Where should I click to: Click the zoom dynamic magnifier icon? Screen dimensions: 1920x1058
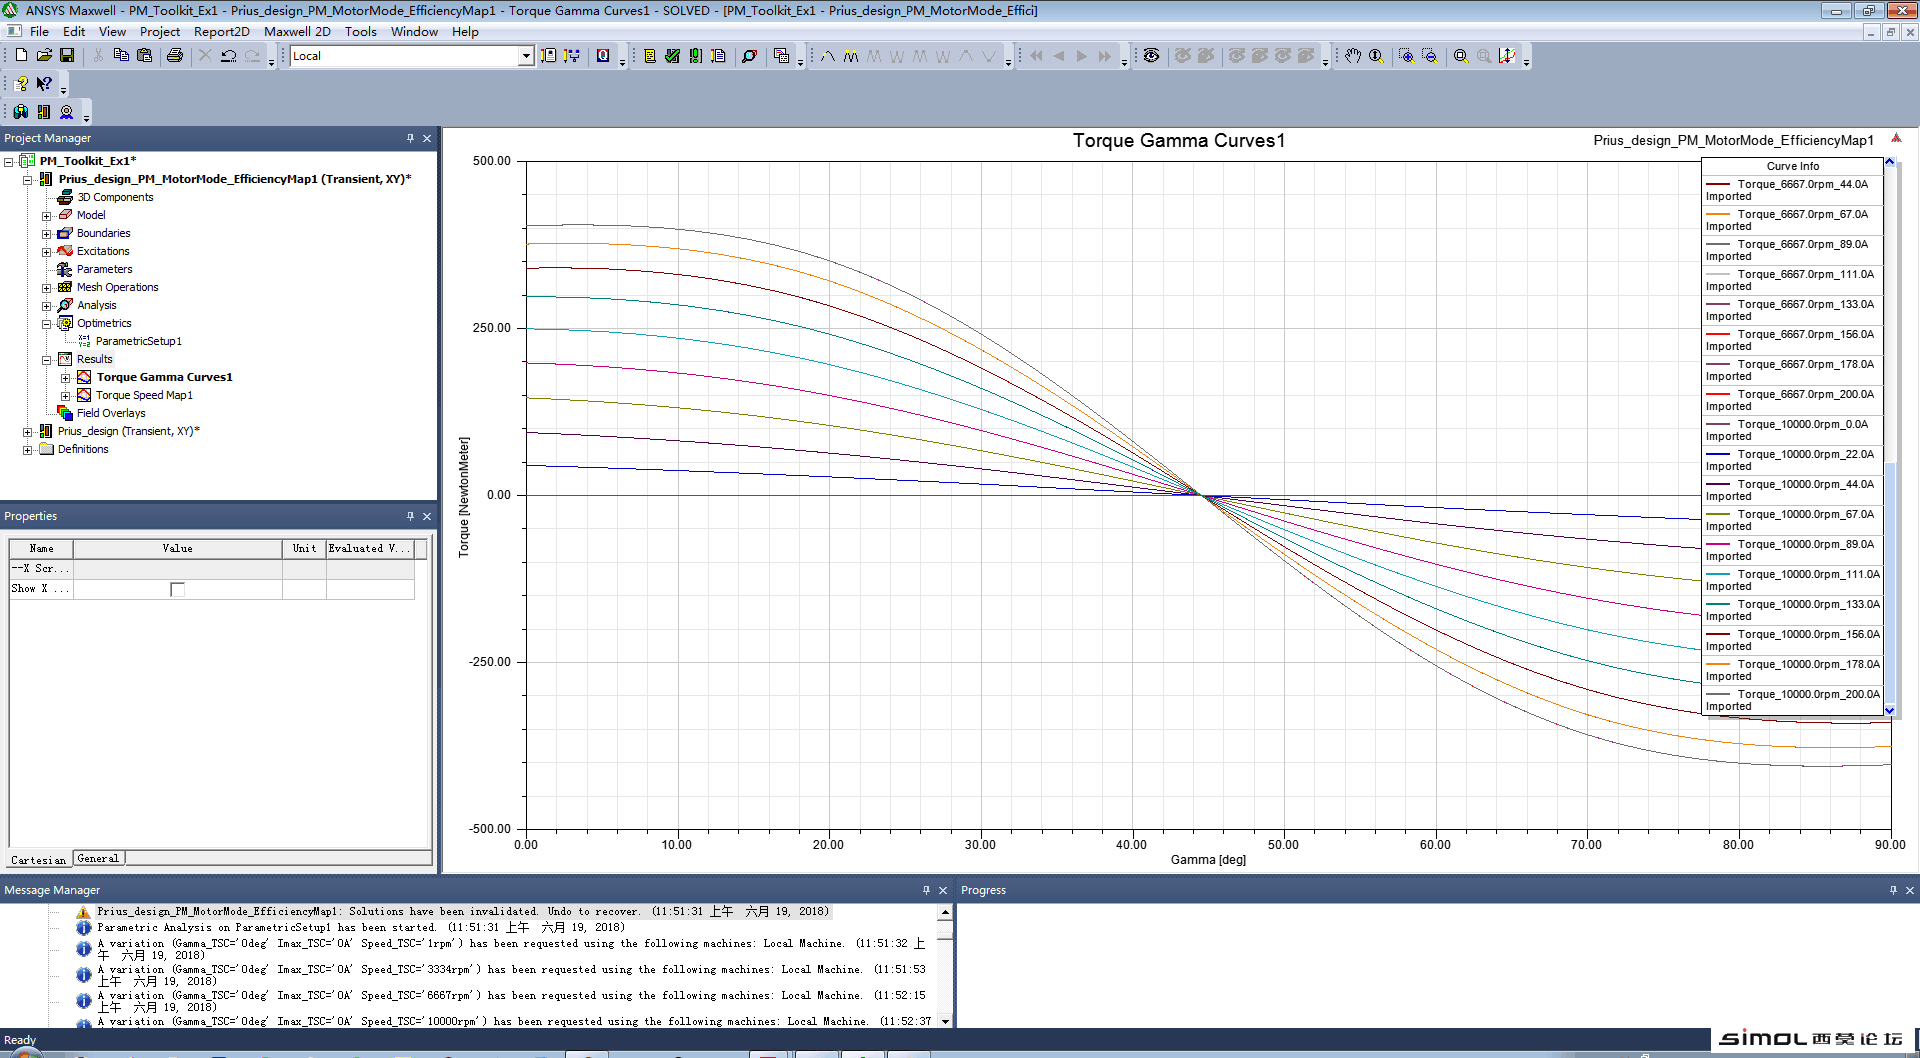[x=1376, y=56]
